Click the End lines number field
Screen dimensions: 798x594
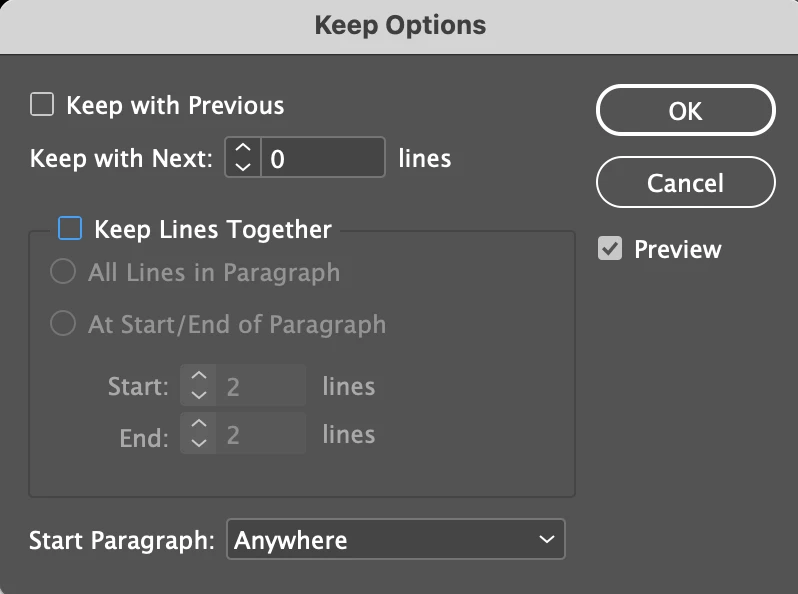coord(262,434)
